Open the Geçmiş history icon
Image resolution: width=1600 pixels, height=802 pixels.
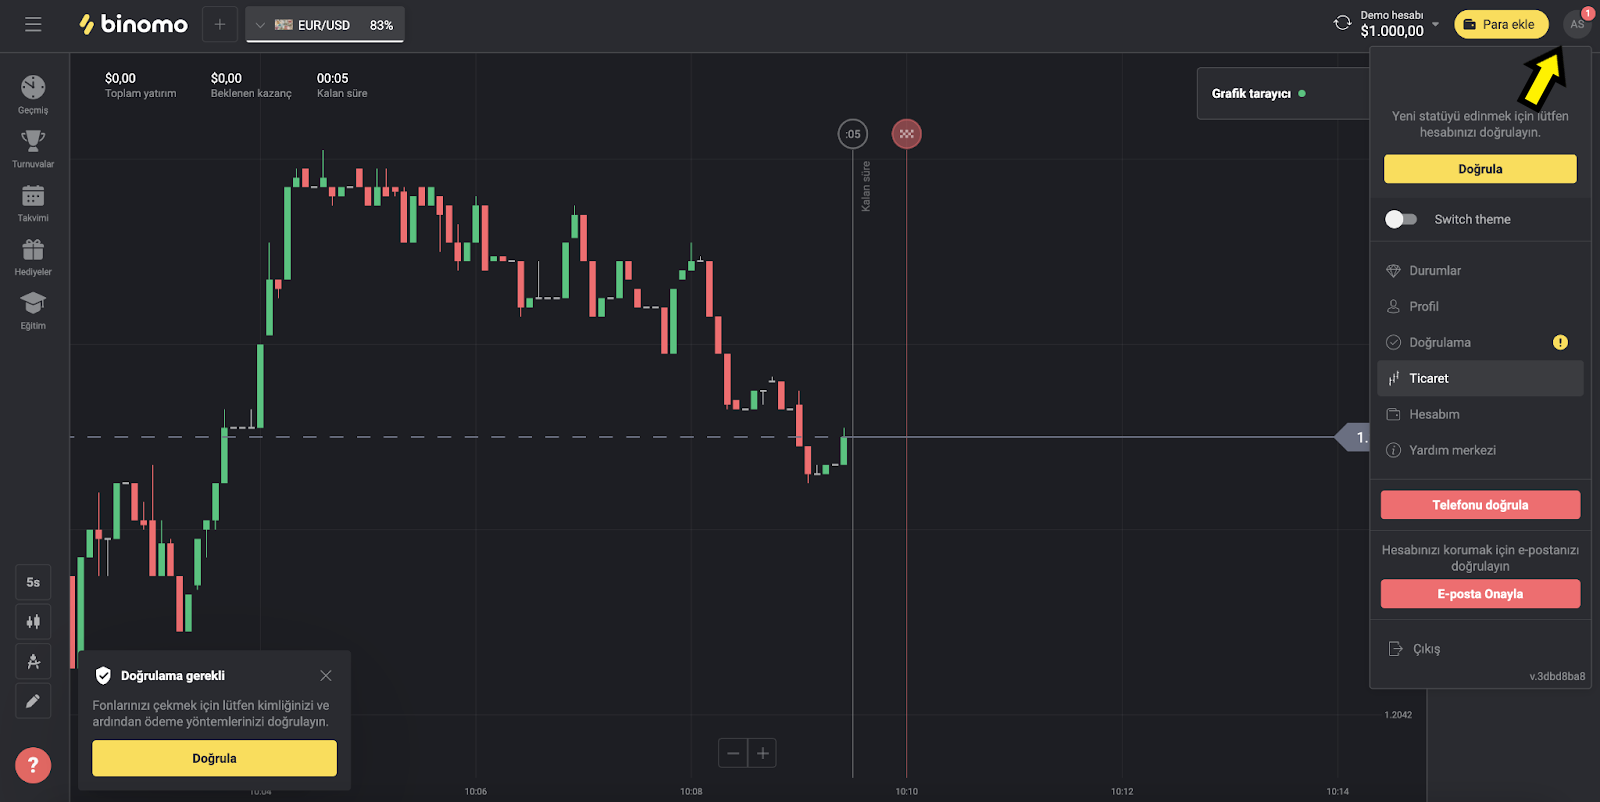(x=33, y=89)
